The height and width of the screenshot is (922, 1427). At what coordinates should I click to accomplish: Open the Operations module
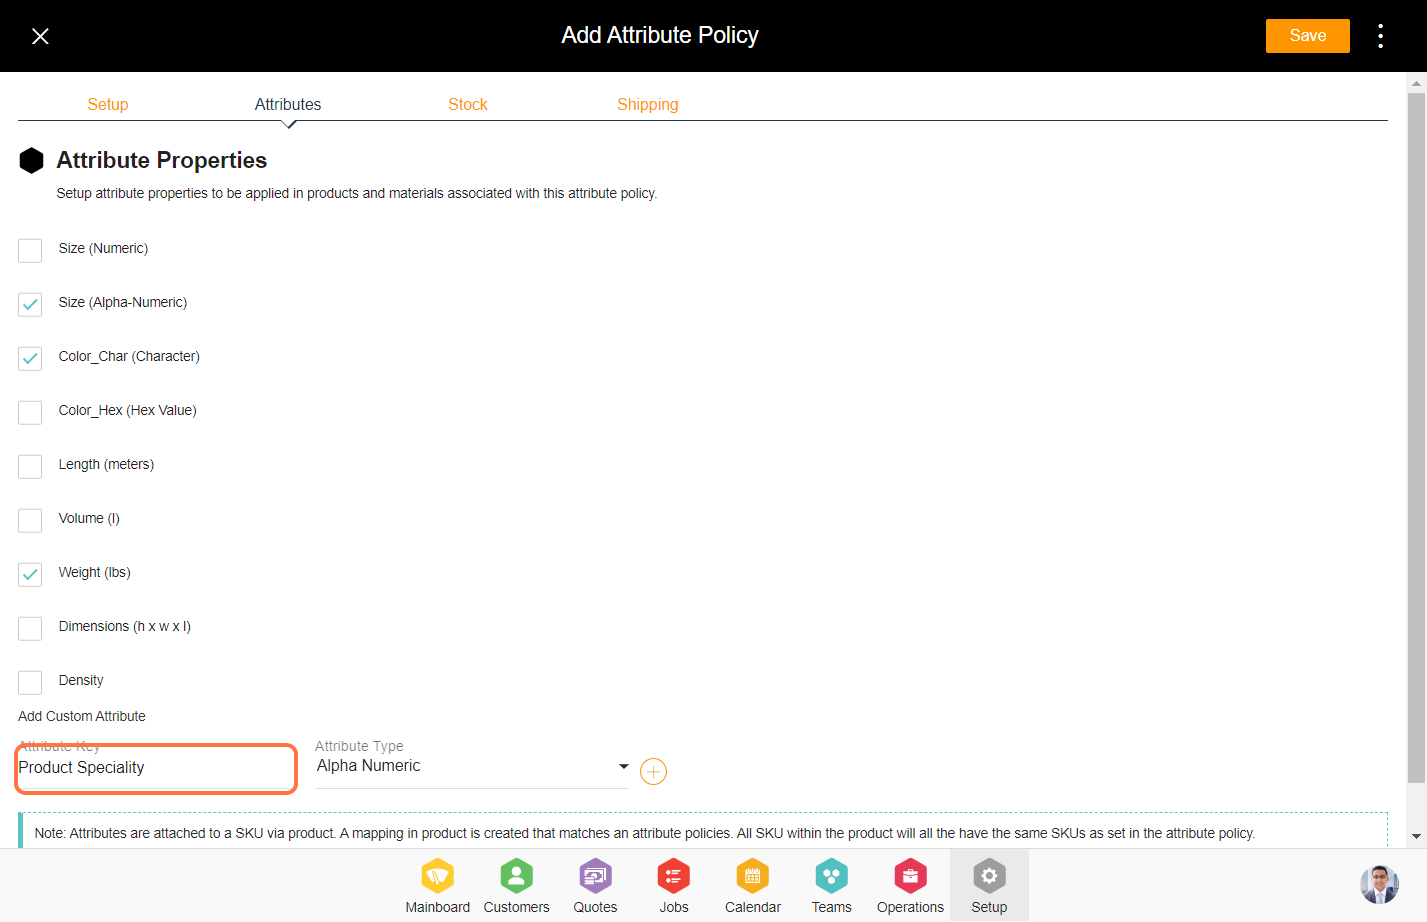(910, 886)
